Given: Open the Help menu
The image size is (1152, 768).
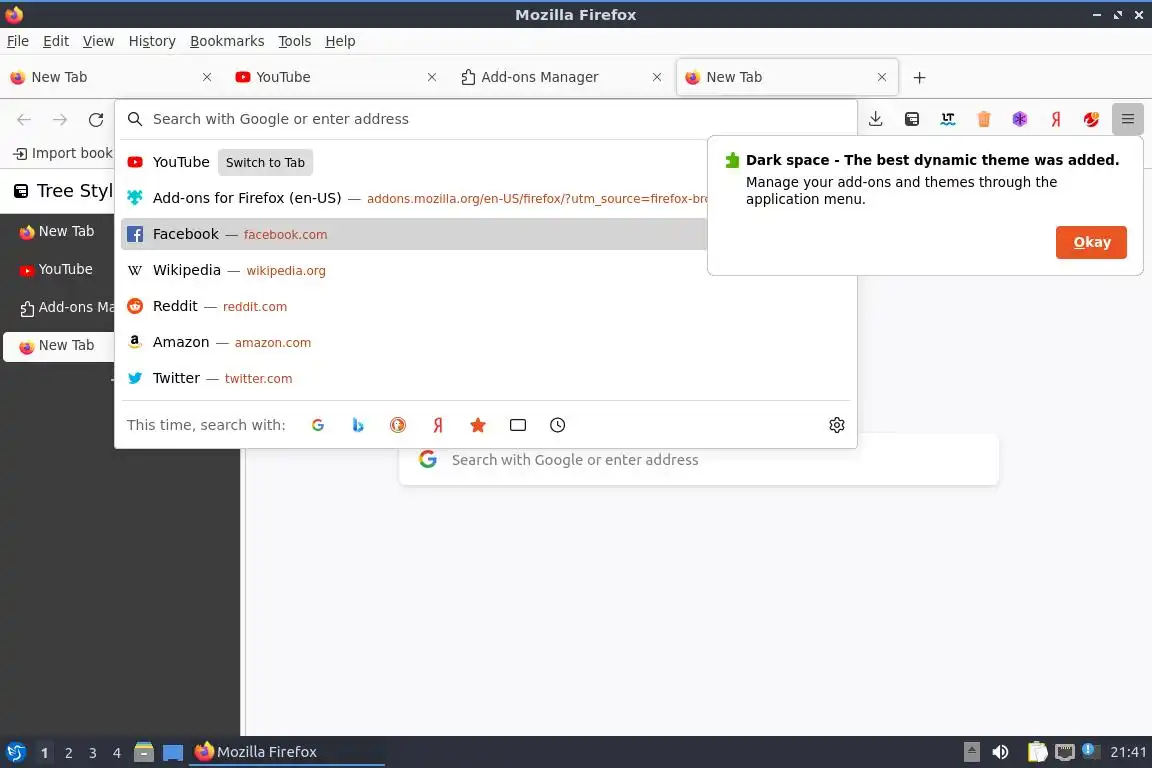Looking at the screenshot, I should click(340, 41).
